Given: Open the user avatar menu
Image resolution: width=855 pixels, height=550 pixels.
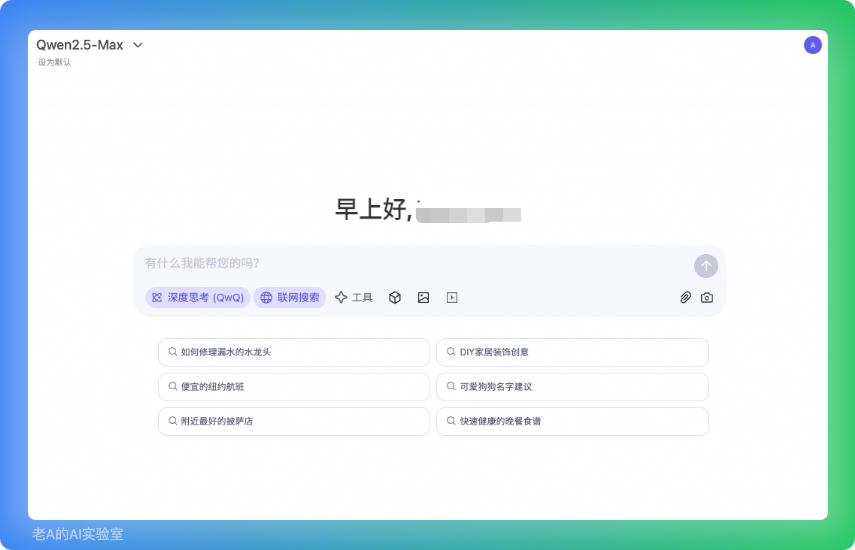Looking at the screenshot, I should pos(812,45).
